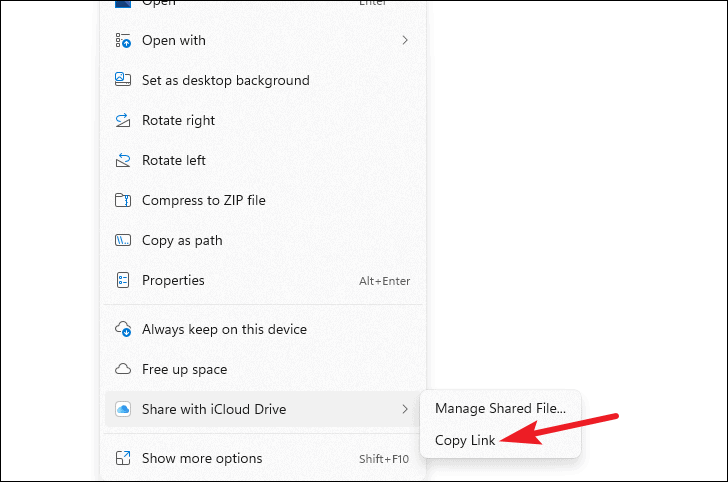This screenshot has width=728, height=482.
Task: Select Set as desktop background
Action: point(263,80)
